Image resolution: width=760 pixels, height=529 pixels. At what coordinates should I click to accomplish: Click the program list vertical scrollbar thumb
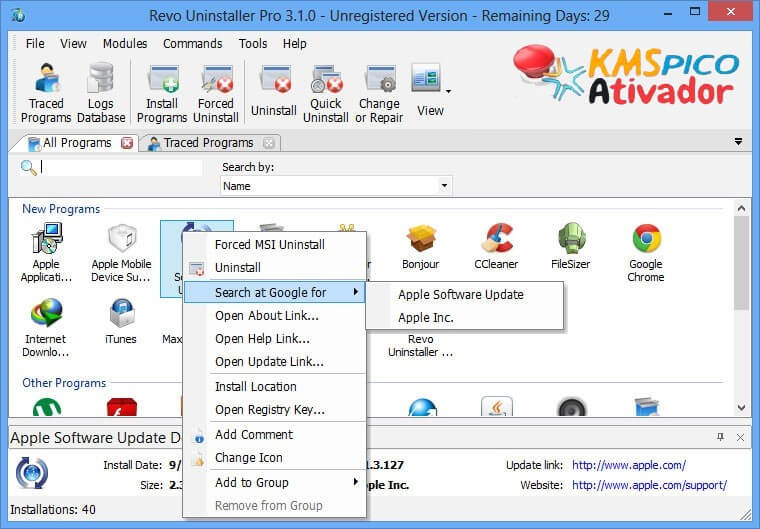coord(741,263)
